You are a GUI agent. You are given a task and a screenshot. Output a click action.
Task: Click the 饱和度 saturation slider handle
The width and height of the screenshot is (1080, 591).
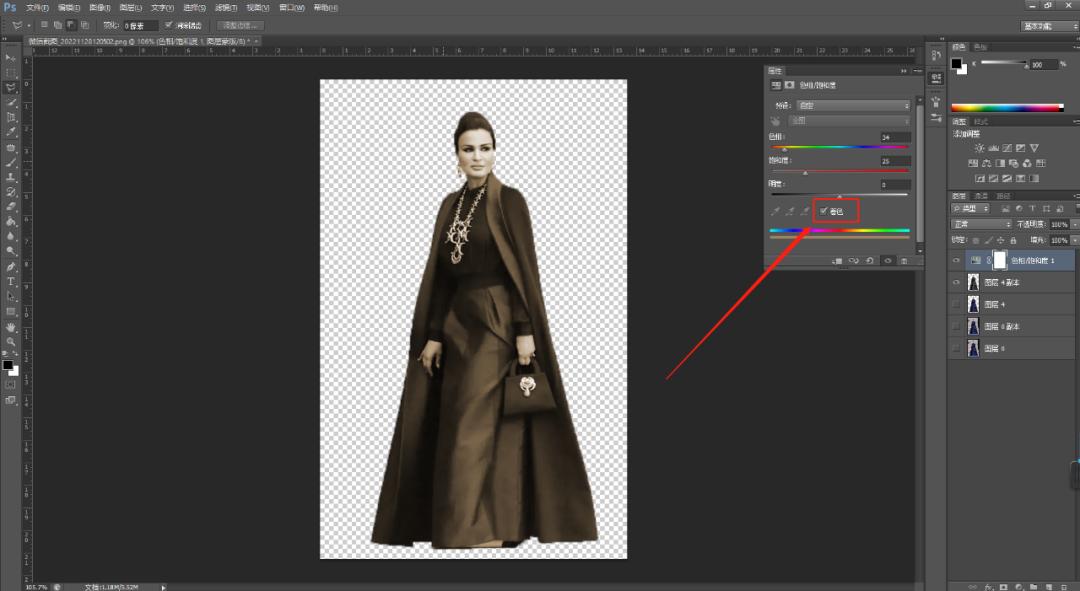coord(805,173)
